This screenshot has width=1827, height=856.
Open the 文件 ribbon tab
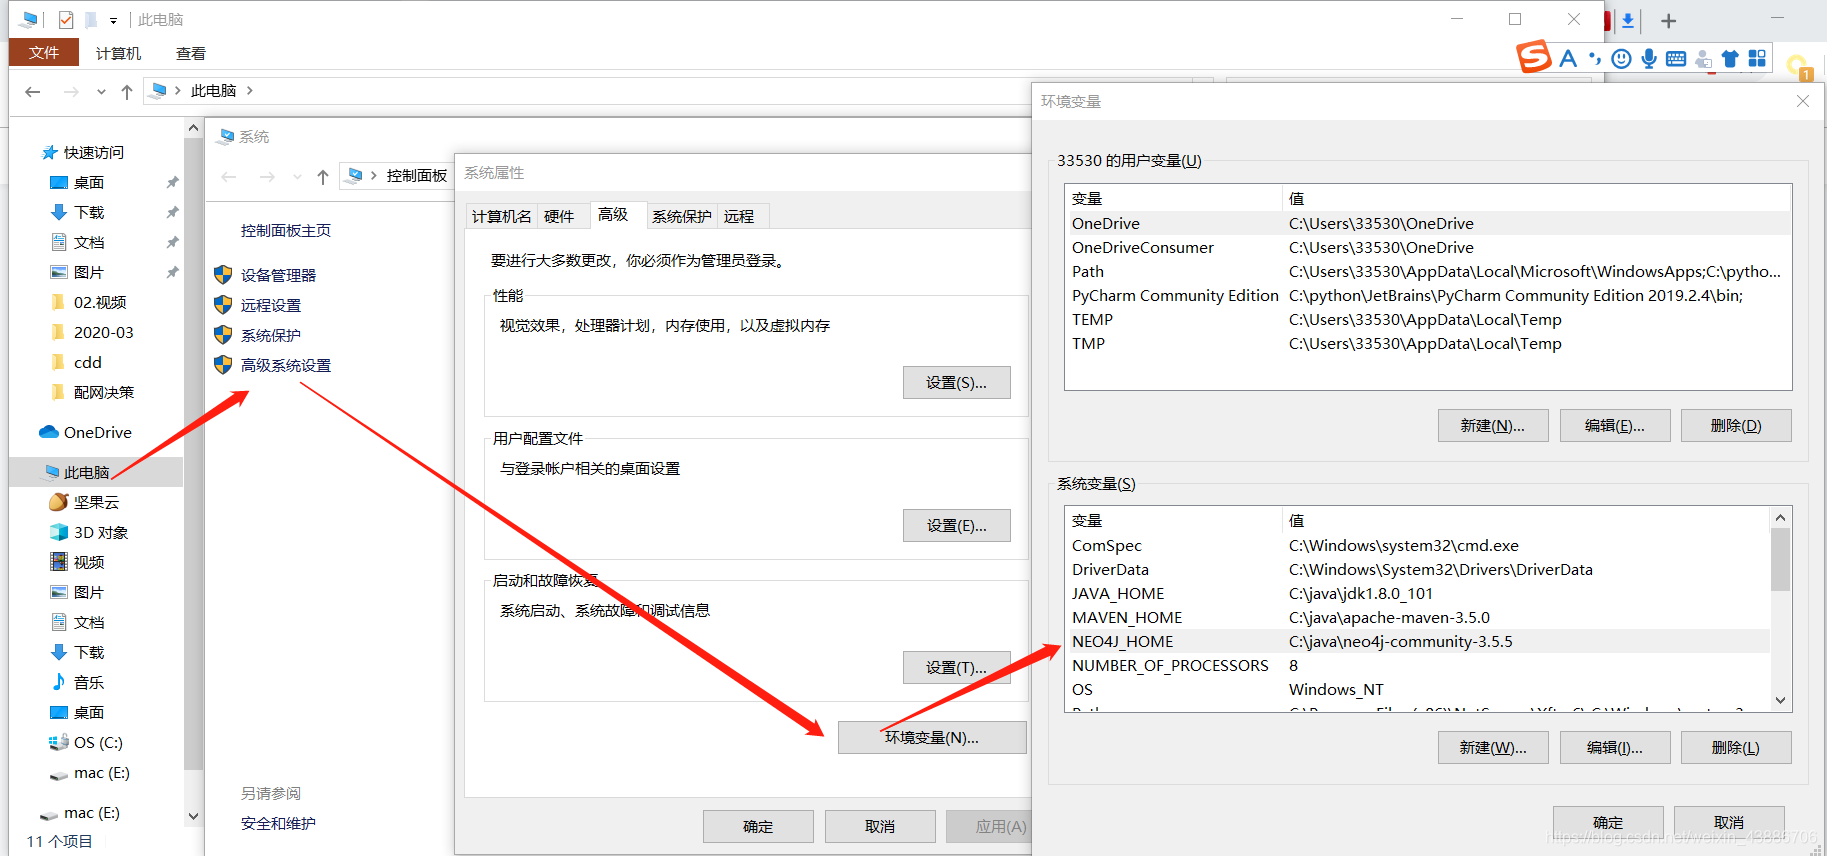[x=43, y=53]
